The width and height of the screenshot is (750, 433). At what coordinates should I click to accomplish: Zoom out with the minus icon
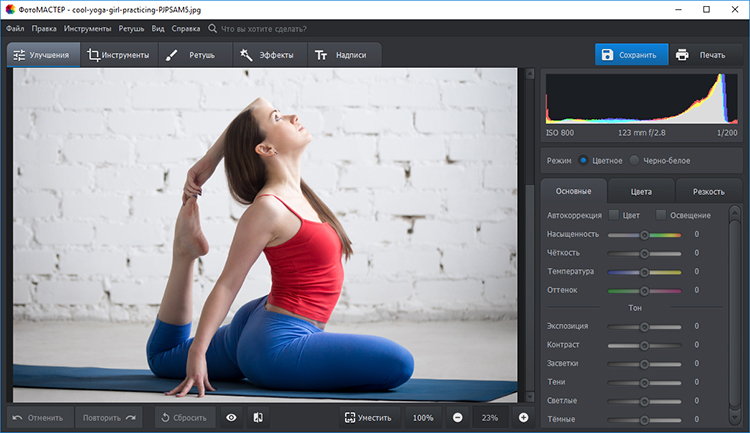(x=457, y=417)
